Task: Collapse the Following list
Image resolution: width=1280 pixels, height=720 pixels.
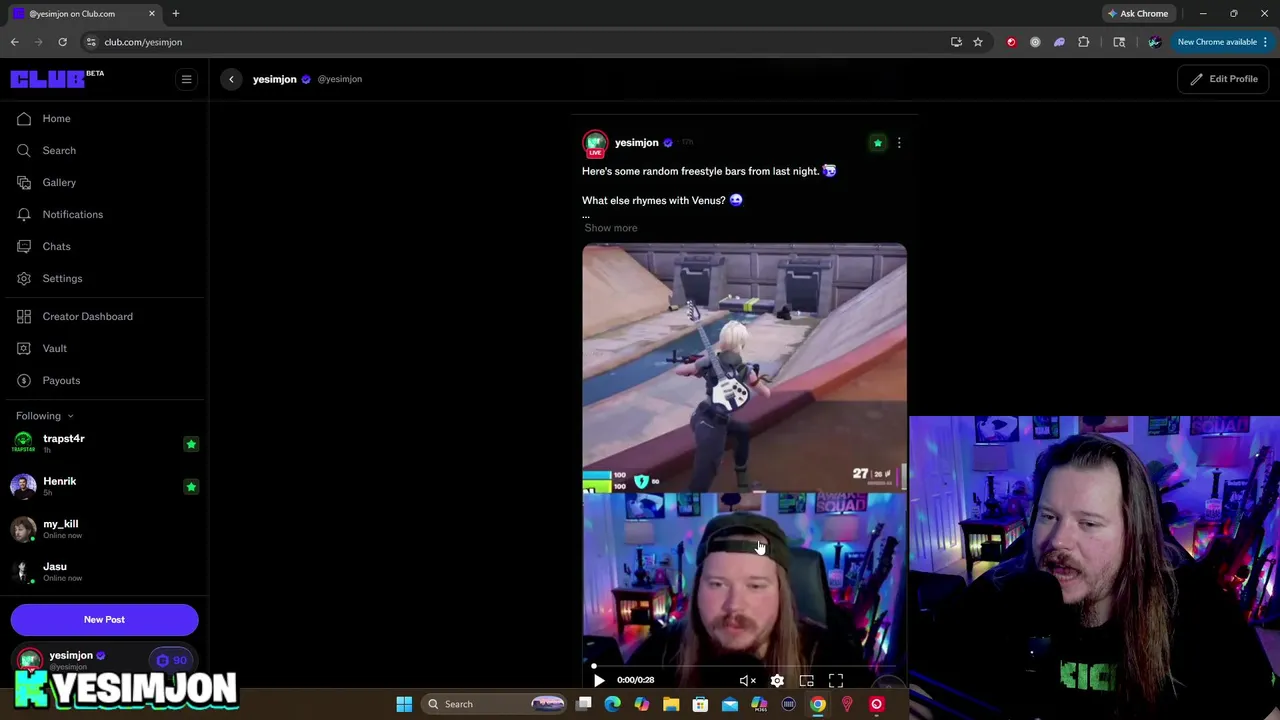Action: click(44, 415)
